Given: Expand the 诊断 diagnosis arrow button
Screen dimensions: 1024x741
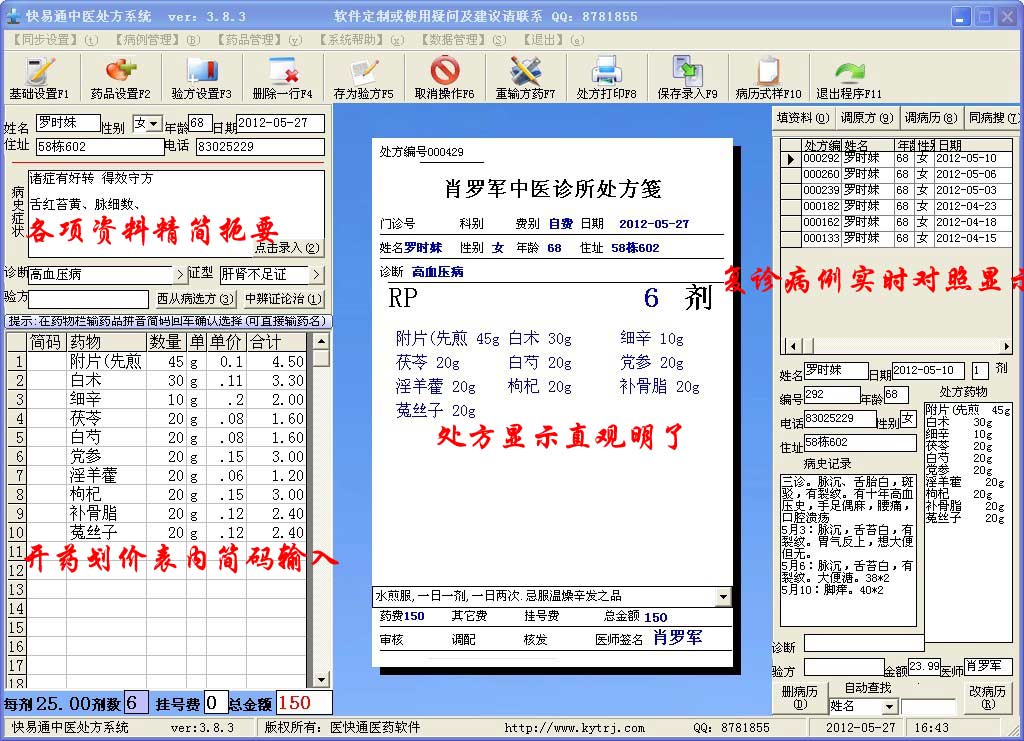Looking at the screenshot, I should 181,274.
